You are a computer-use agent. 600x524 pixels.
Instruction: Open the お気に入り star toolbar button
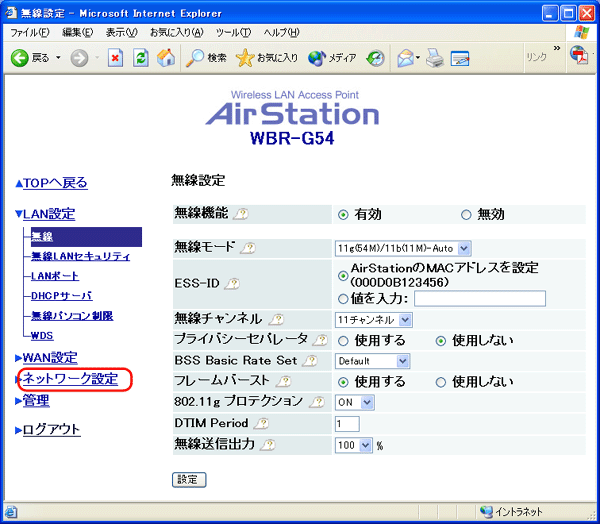267,58
